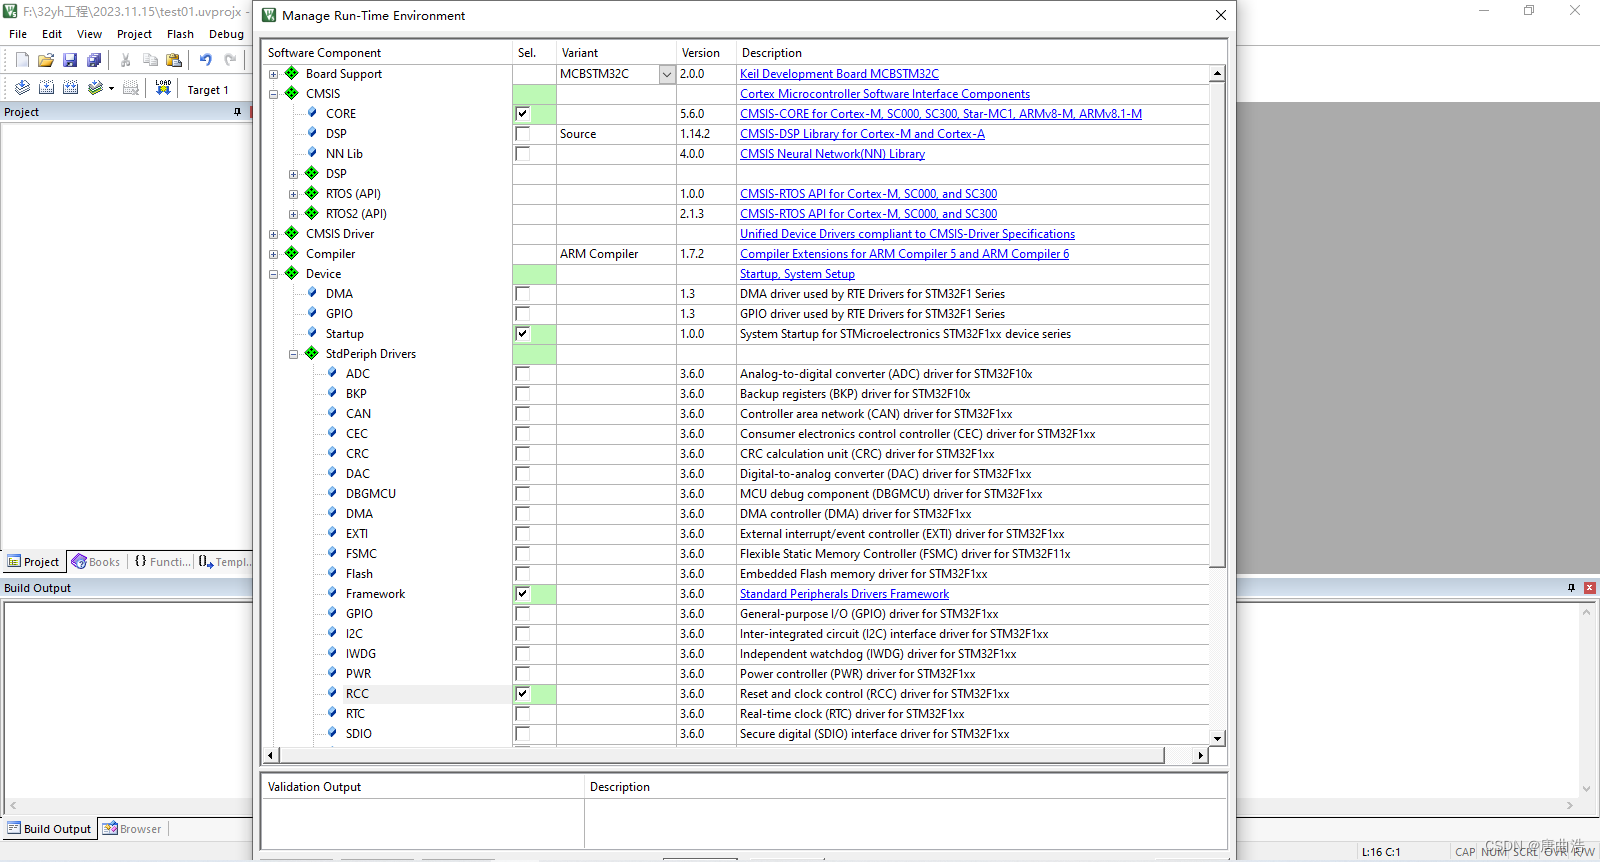Viewport: 1600px width, 862px height.
Task: Switch to the Browser tab
Action: [x=132, y=829]
